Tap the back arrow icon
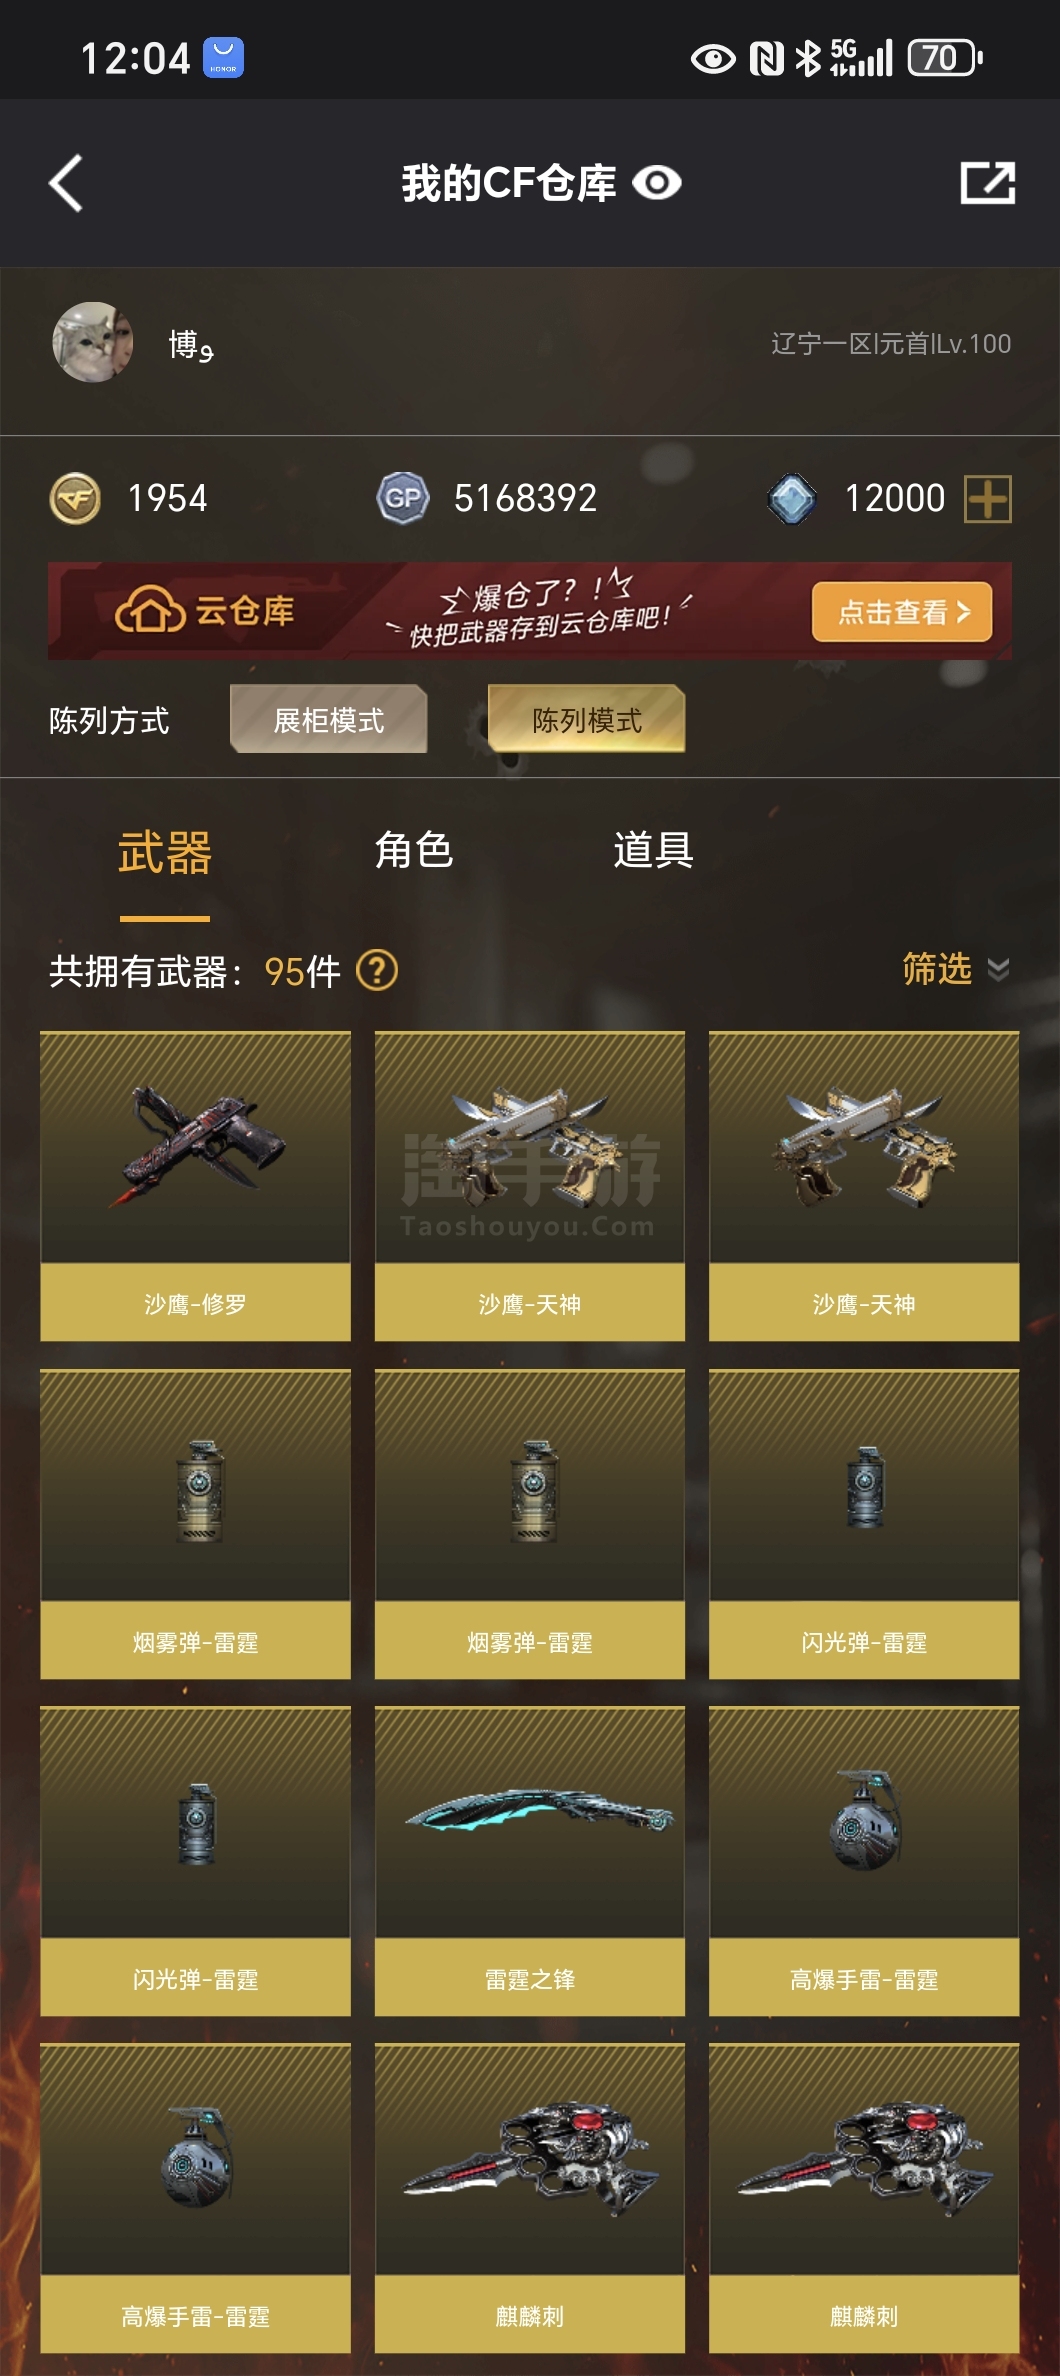The height and width of the screenshot is (2376, 1060). tap(66, 183)
